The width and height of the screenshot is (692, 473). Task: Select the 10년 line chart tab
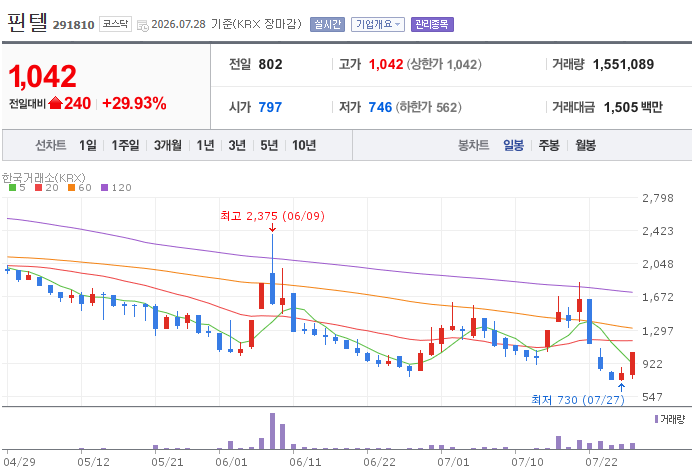click(304, 145)
